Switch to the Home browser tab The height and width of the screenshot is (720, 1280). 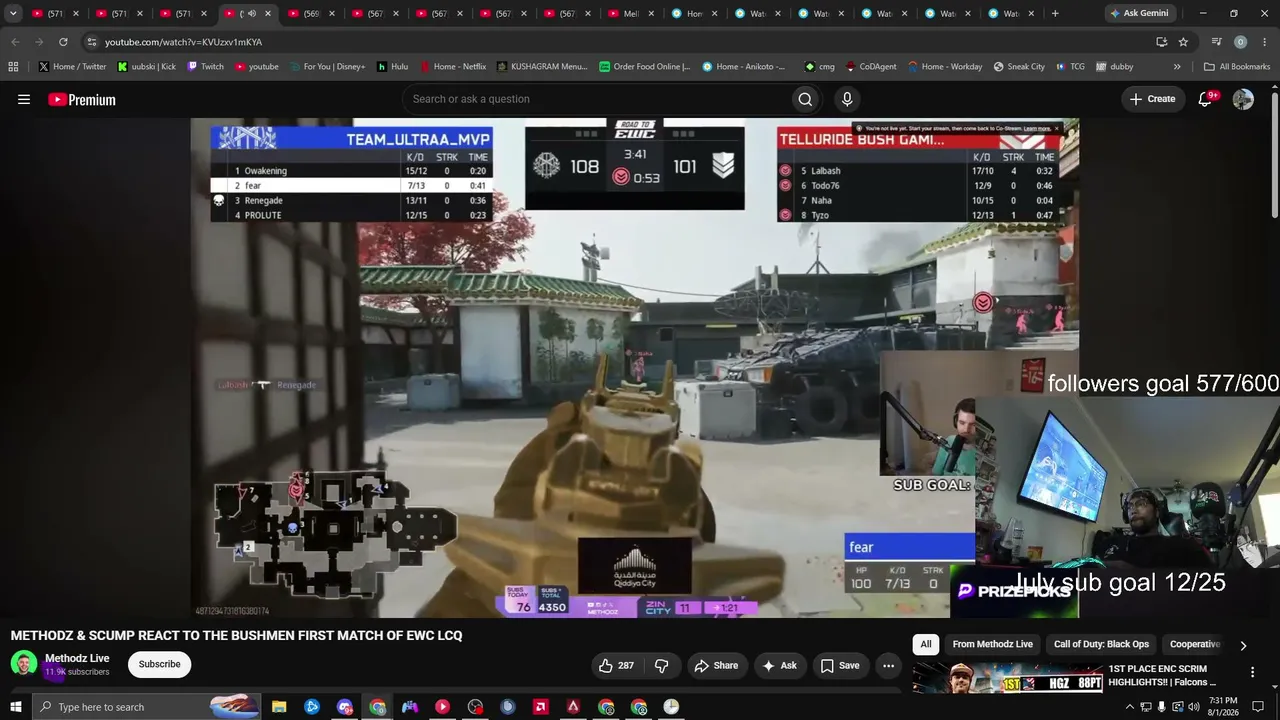pyautogui.click(x=695, y=14)
